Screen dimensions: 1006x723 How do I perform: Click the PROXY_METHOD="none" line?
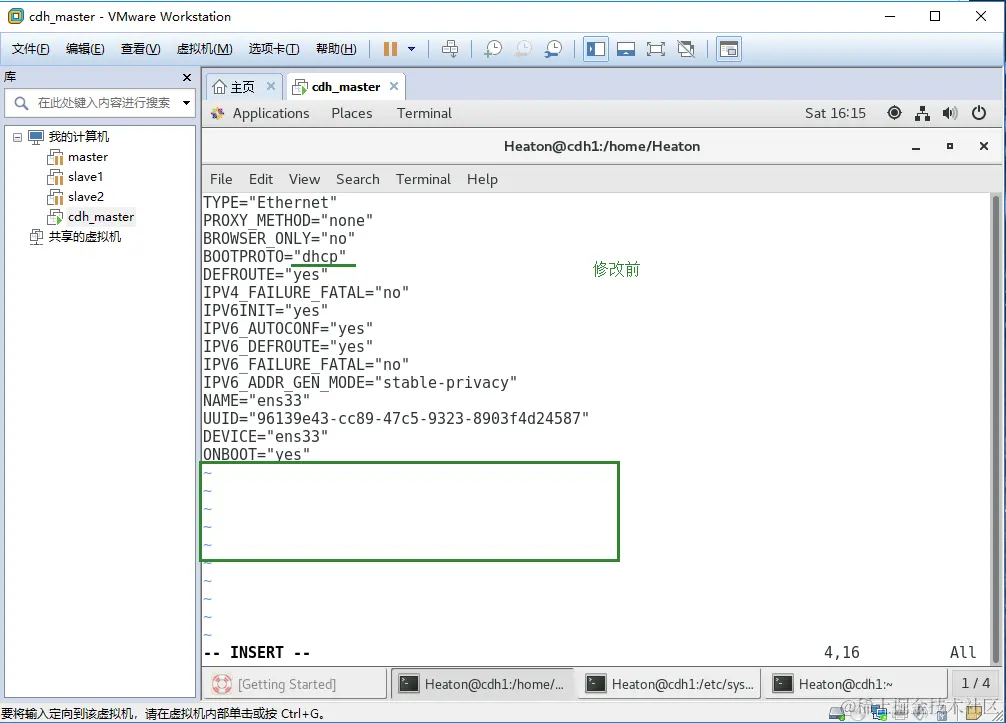pyautogui.click(x=288, y=221)
